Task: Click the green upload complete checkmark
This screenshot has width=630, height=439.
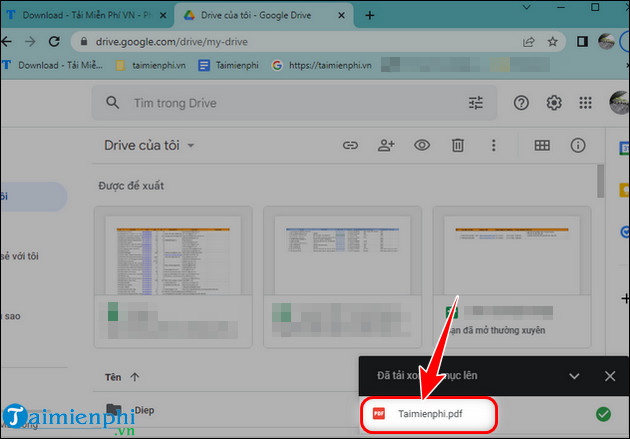Action: tap(603, 414)
